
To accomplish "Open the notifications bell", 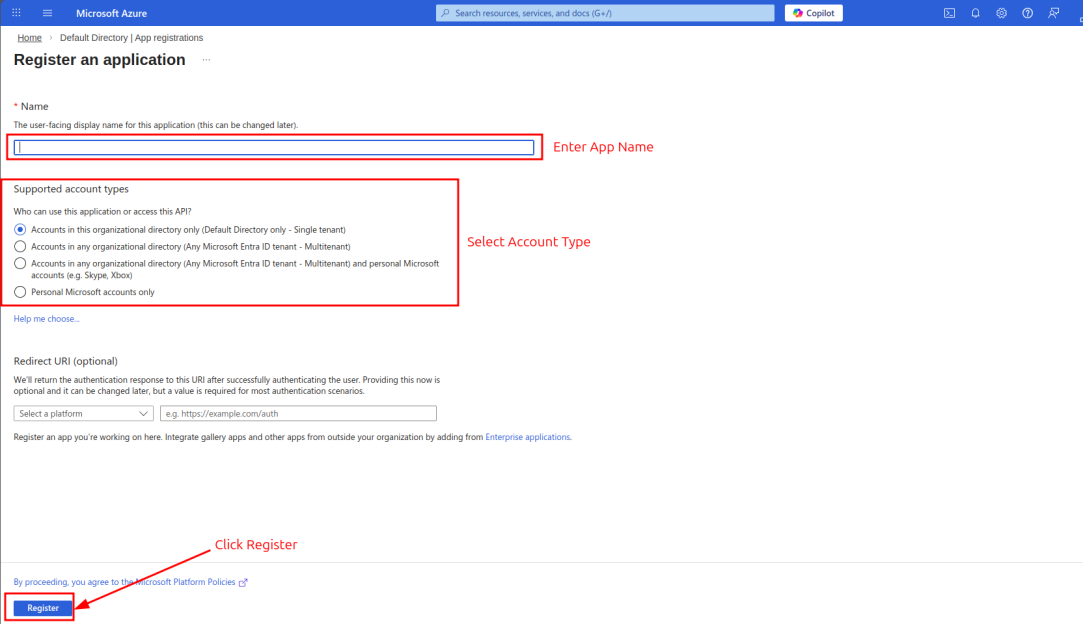I will [975, 13].
